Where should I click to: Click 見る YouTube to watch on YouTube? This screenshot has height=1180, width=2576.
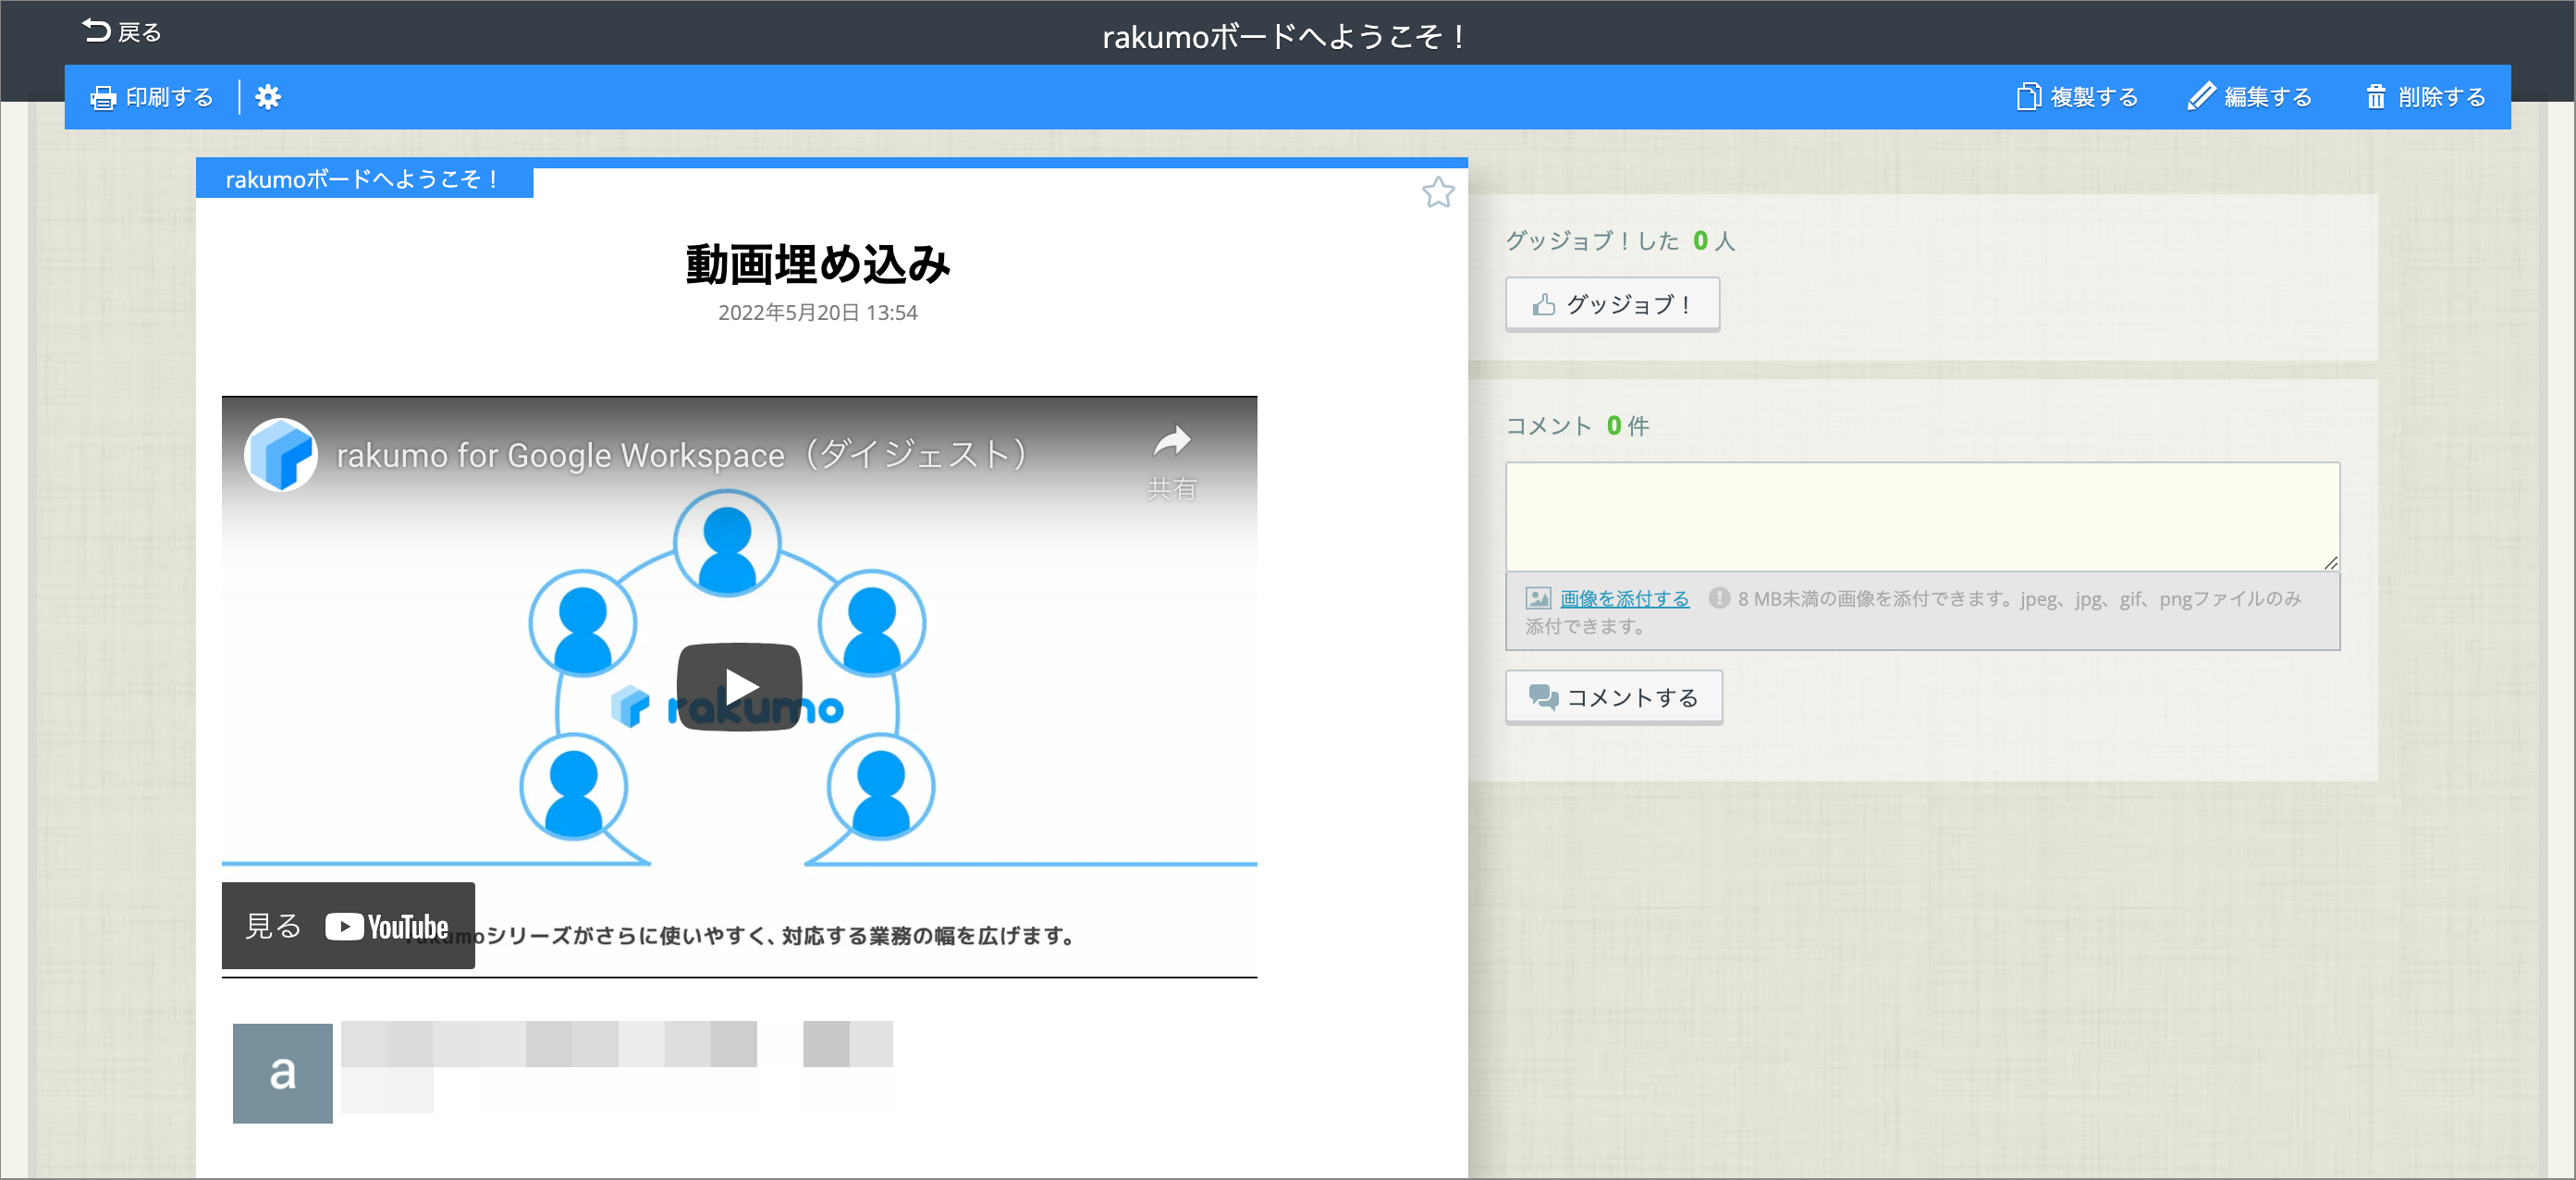pyautogui.click(x=348, y=926)
